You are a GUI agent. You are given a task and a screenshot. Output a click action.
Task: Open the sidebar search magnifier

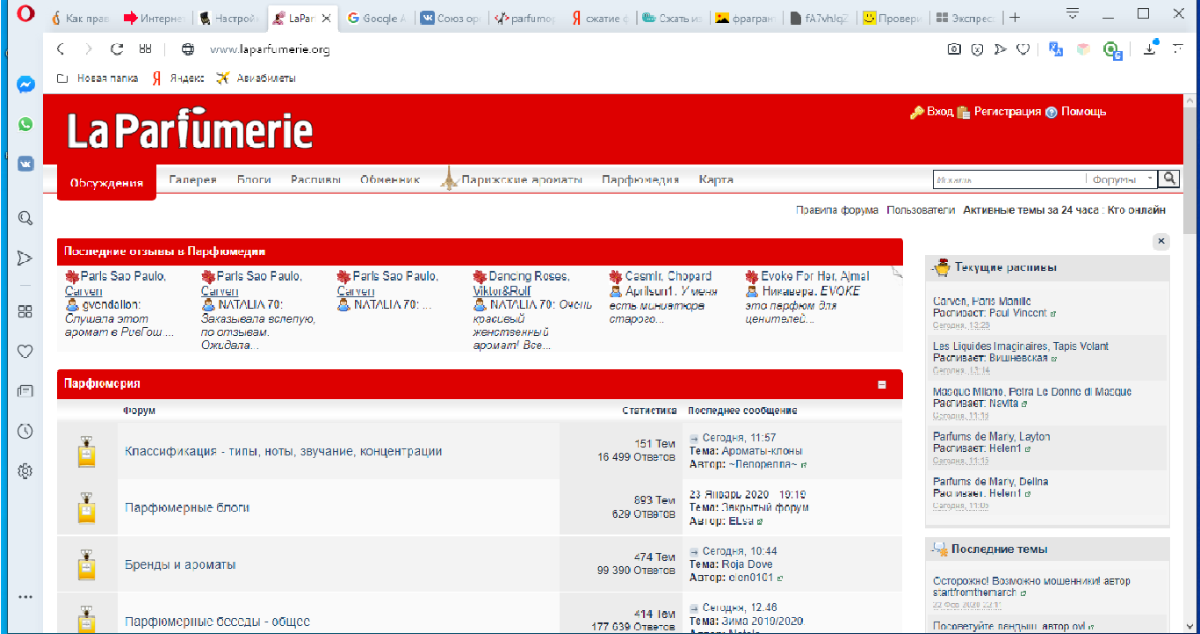tap(25, 218)
